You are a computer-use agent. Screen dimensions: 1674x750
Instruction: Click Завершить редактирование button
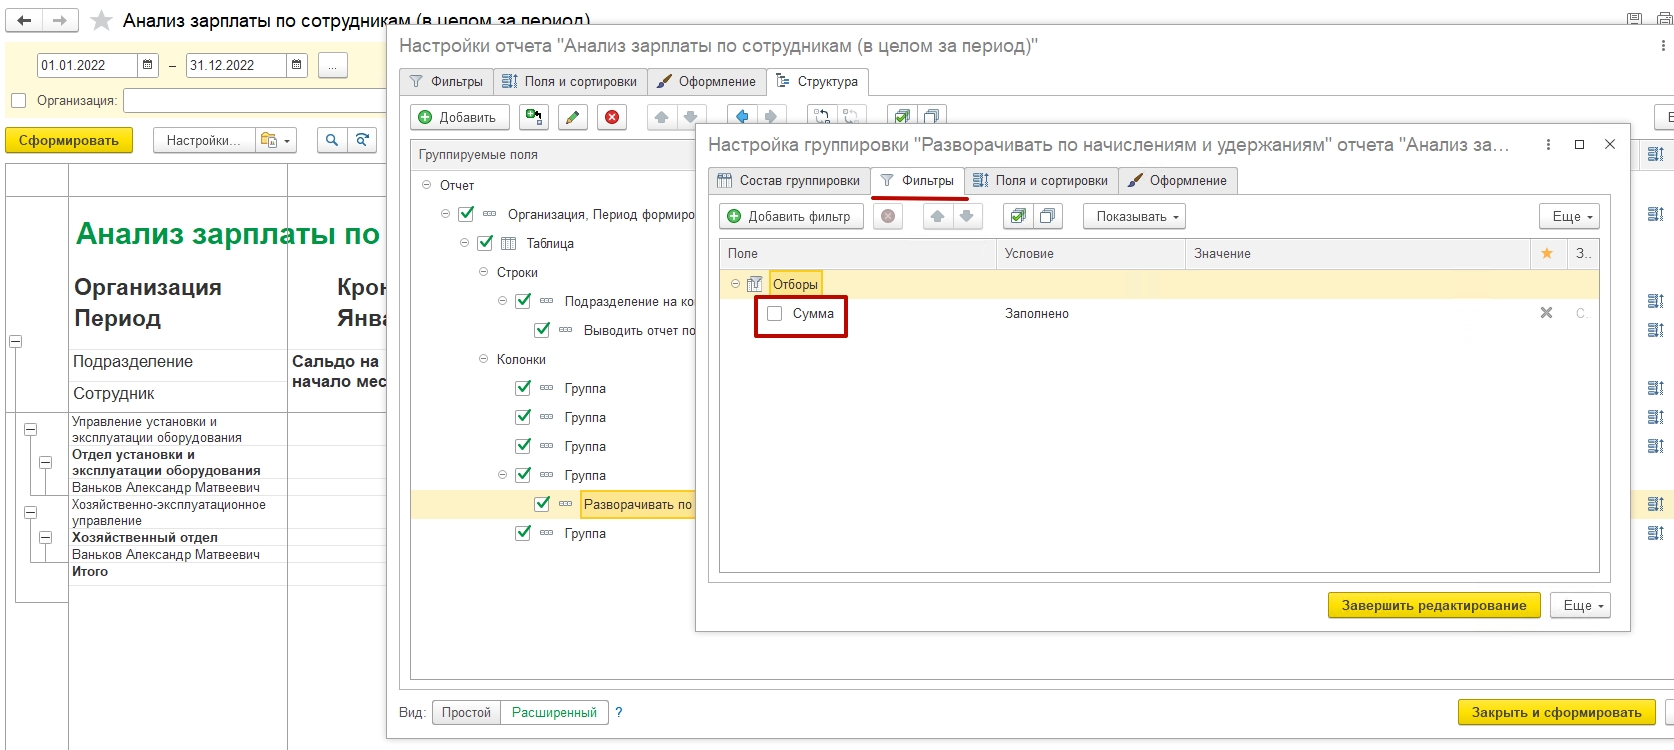1433,605
